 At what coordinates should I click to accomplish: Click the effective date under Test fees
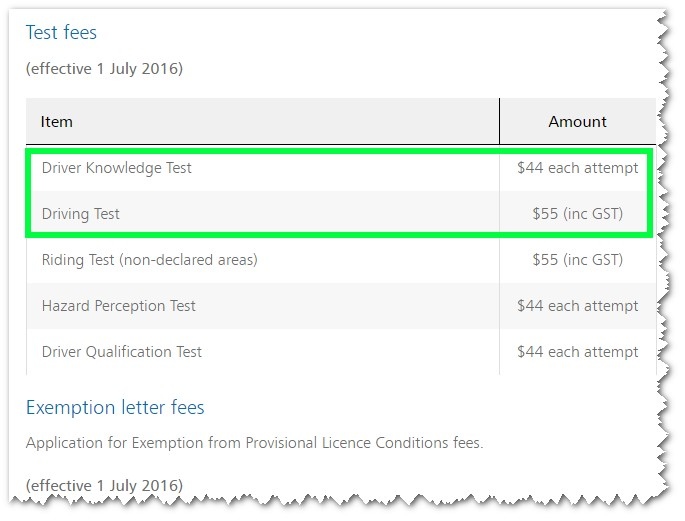point(104,69)
